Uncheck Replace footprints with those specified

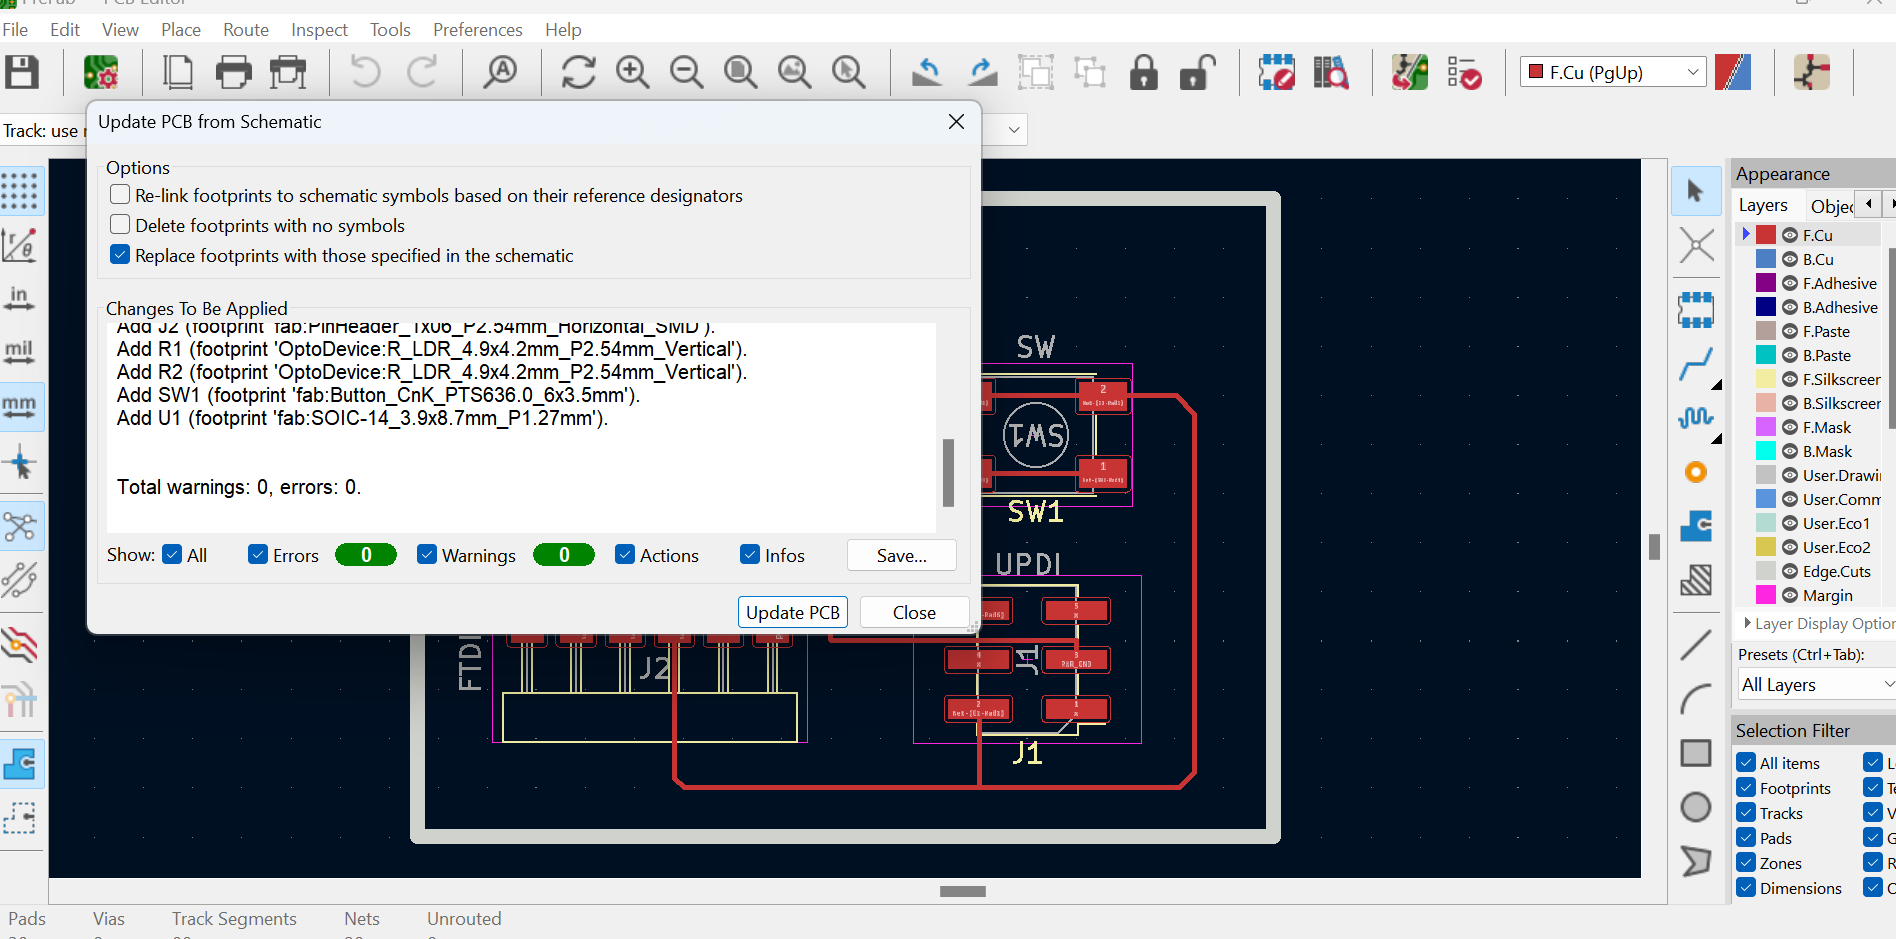(120, 255)
